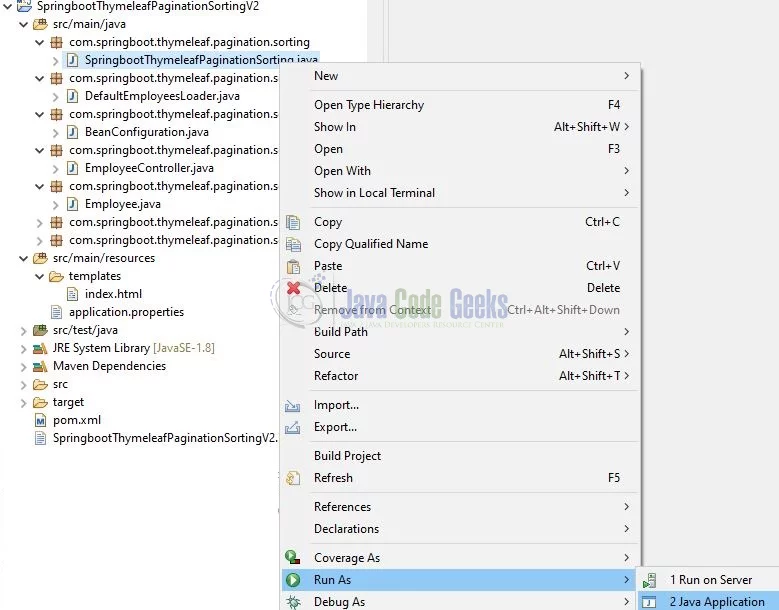This screenshot has height=610, width=779.
Task: Click the Employee.java file icon
Action: click(x=73, y=204)
